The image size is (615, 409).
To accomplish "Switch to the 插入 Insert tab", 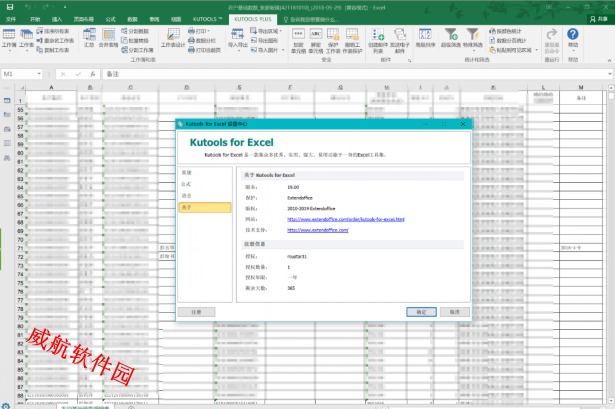I will pos(57,19).
